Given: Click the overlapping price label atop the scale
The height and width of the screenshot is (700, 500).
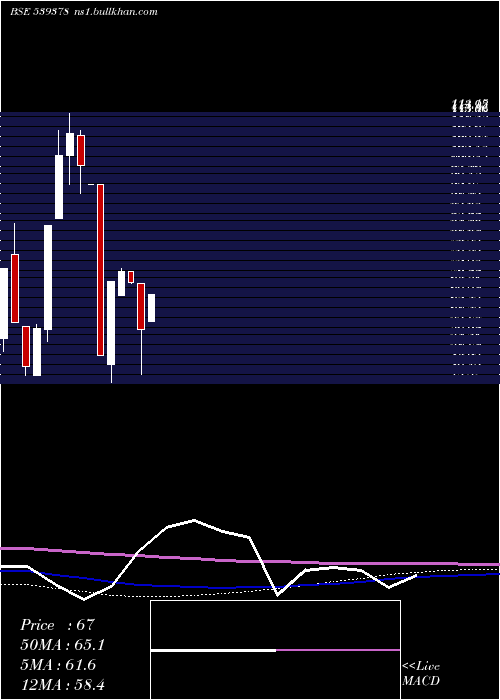Looking at the screenshot, I should tap(469, 106).
